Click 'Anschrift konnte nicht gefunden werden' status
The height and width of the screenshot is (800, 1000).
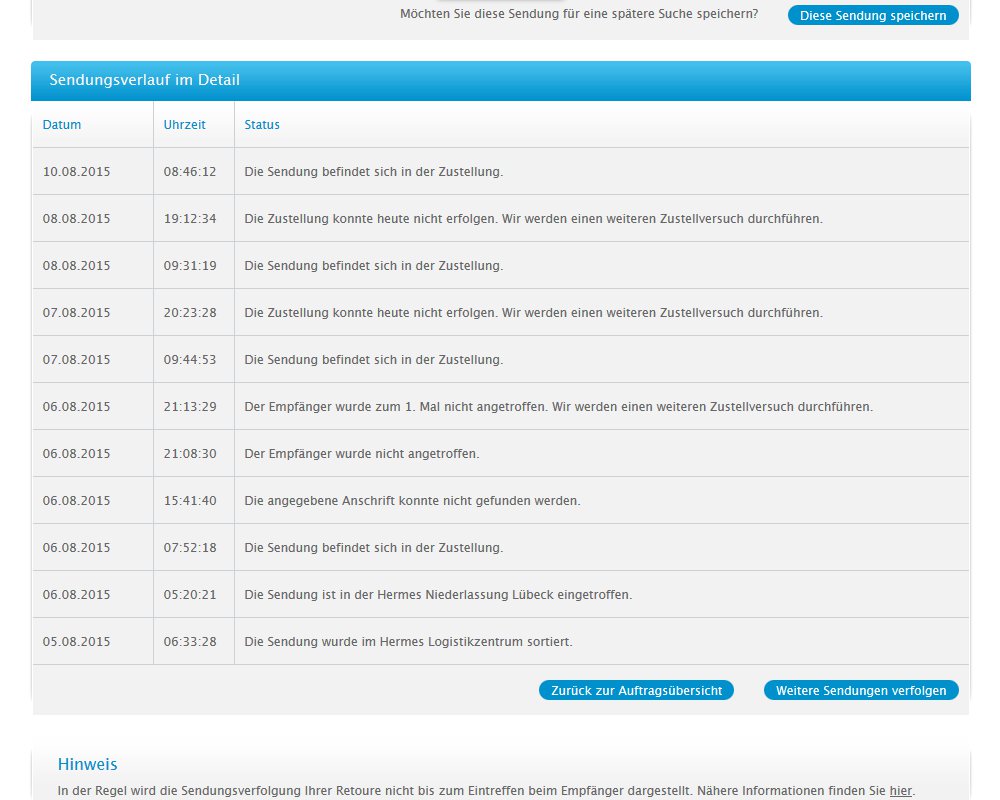pos(412,501)
